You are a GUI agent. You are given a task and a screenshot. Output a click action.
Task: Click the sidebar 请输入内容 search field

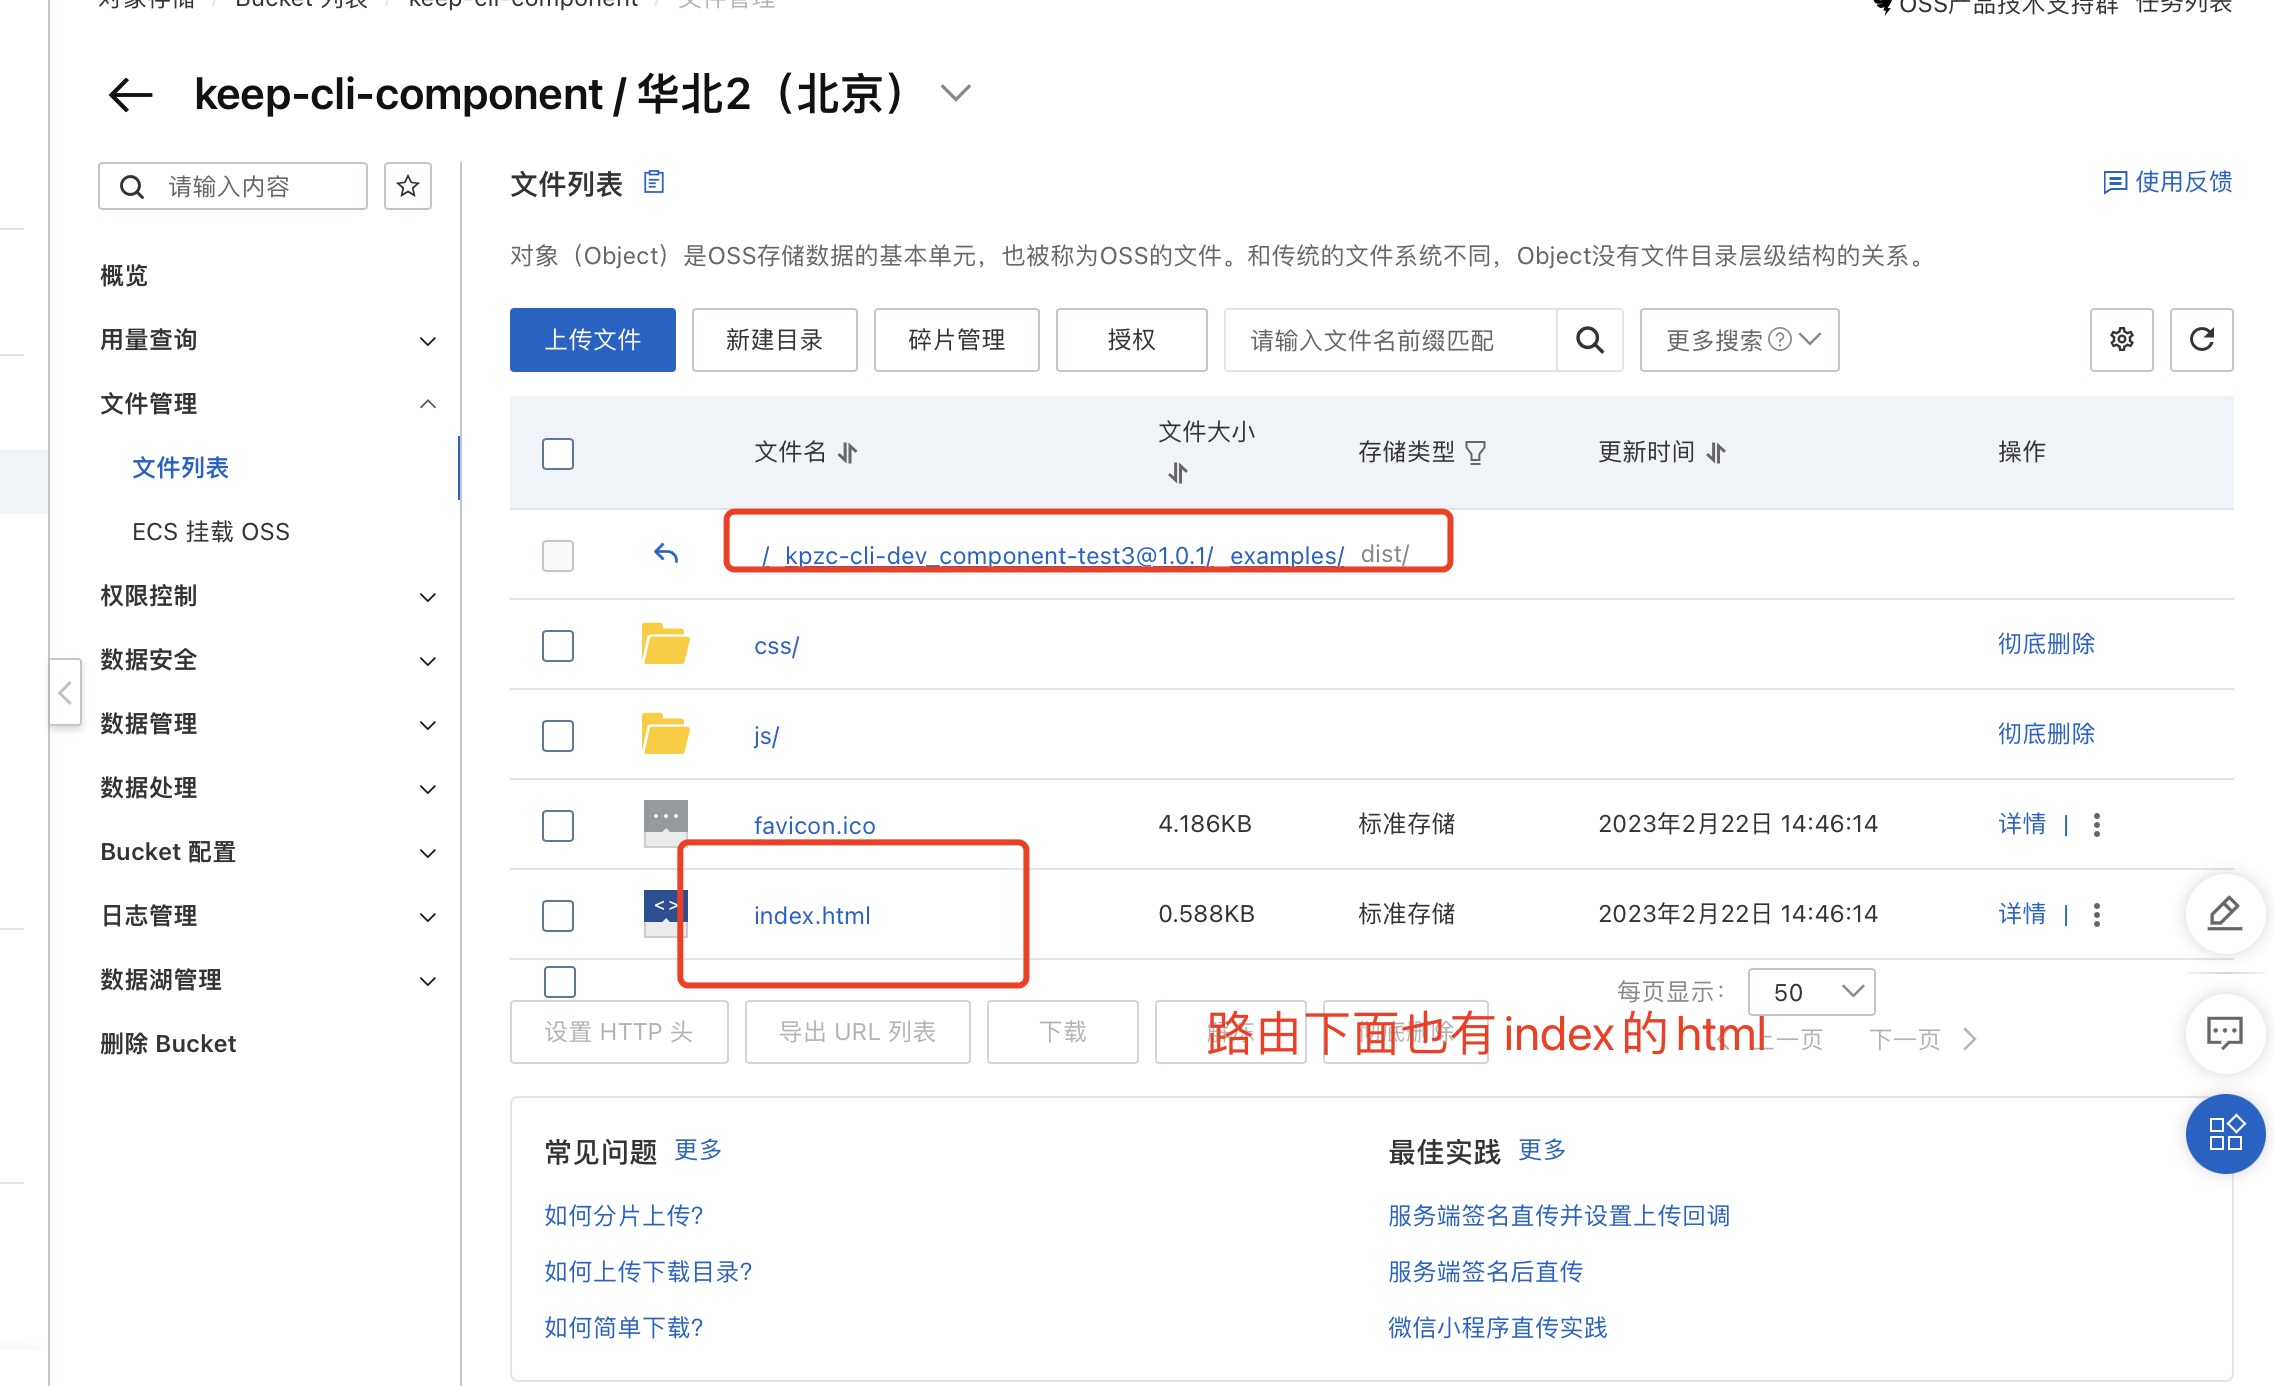coord(233,186)
